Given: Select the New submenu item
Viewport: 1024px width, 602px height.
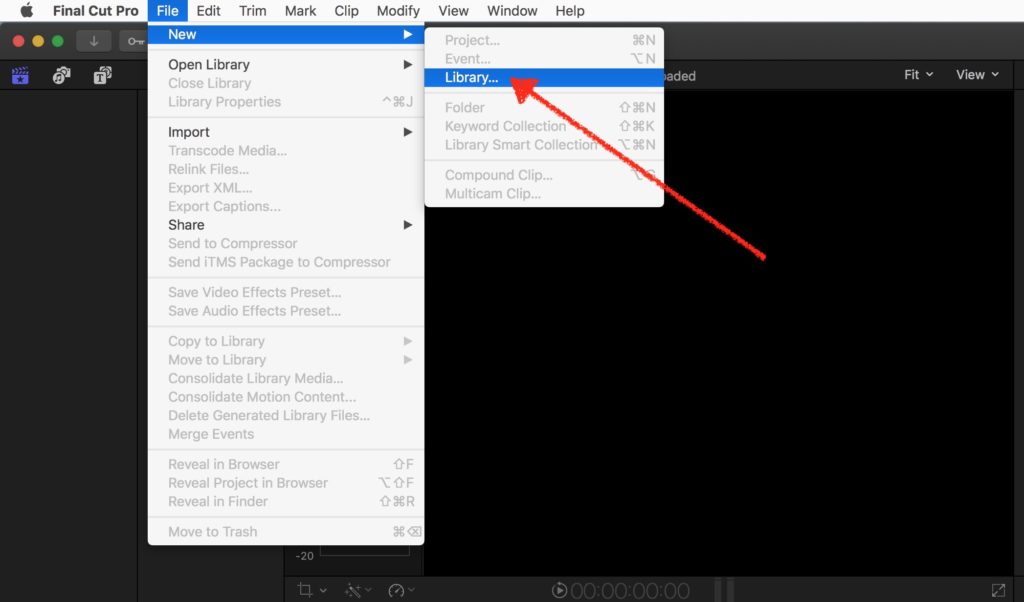Looking at the screenshot, I should coord(286,35).
